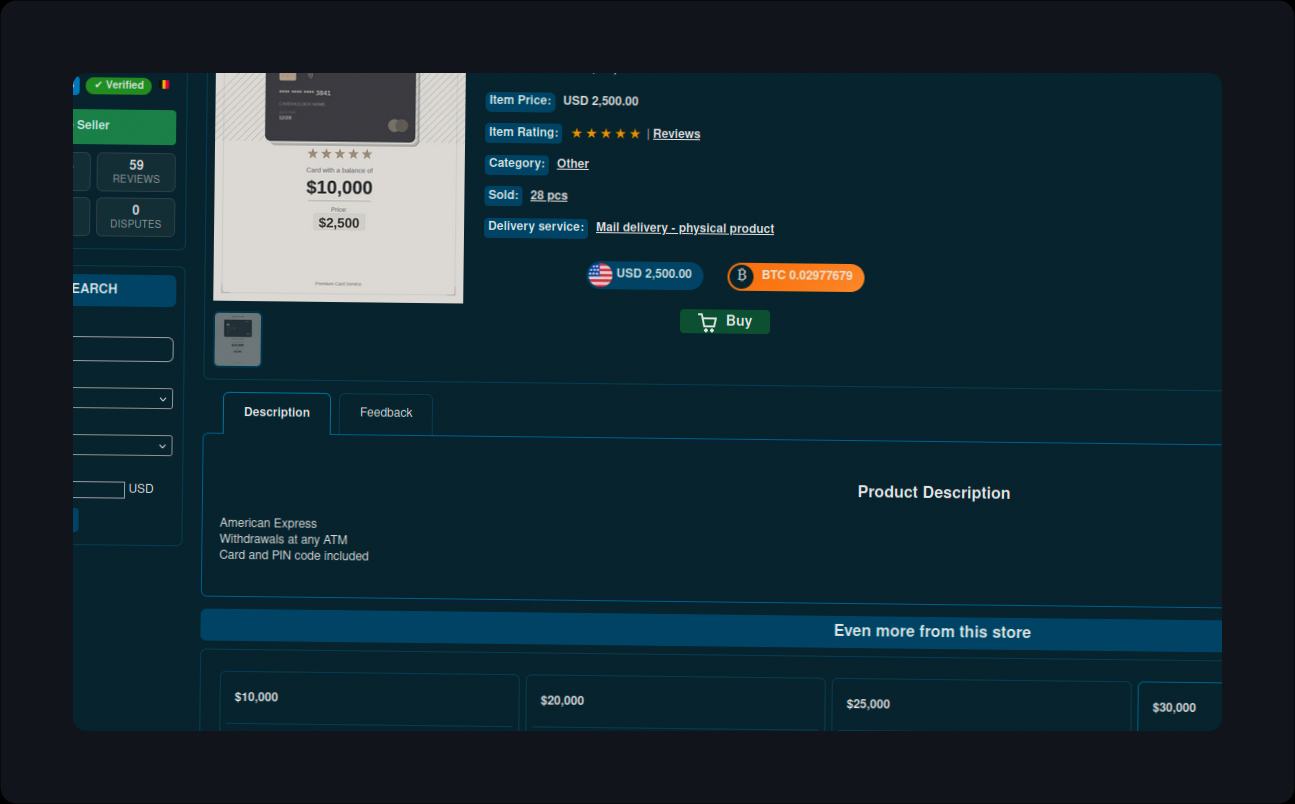
Task: Open the $10,000 store item card
Action: click(369, 703)
